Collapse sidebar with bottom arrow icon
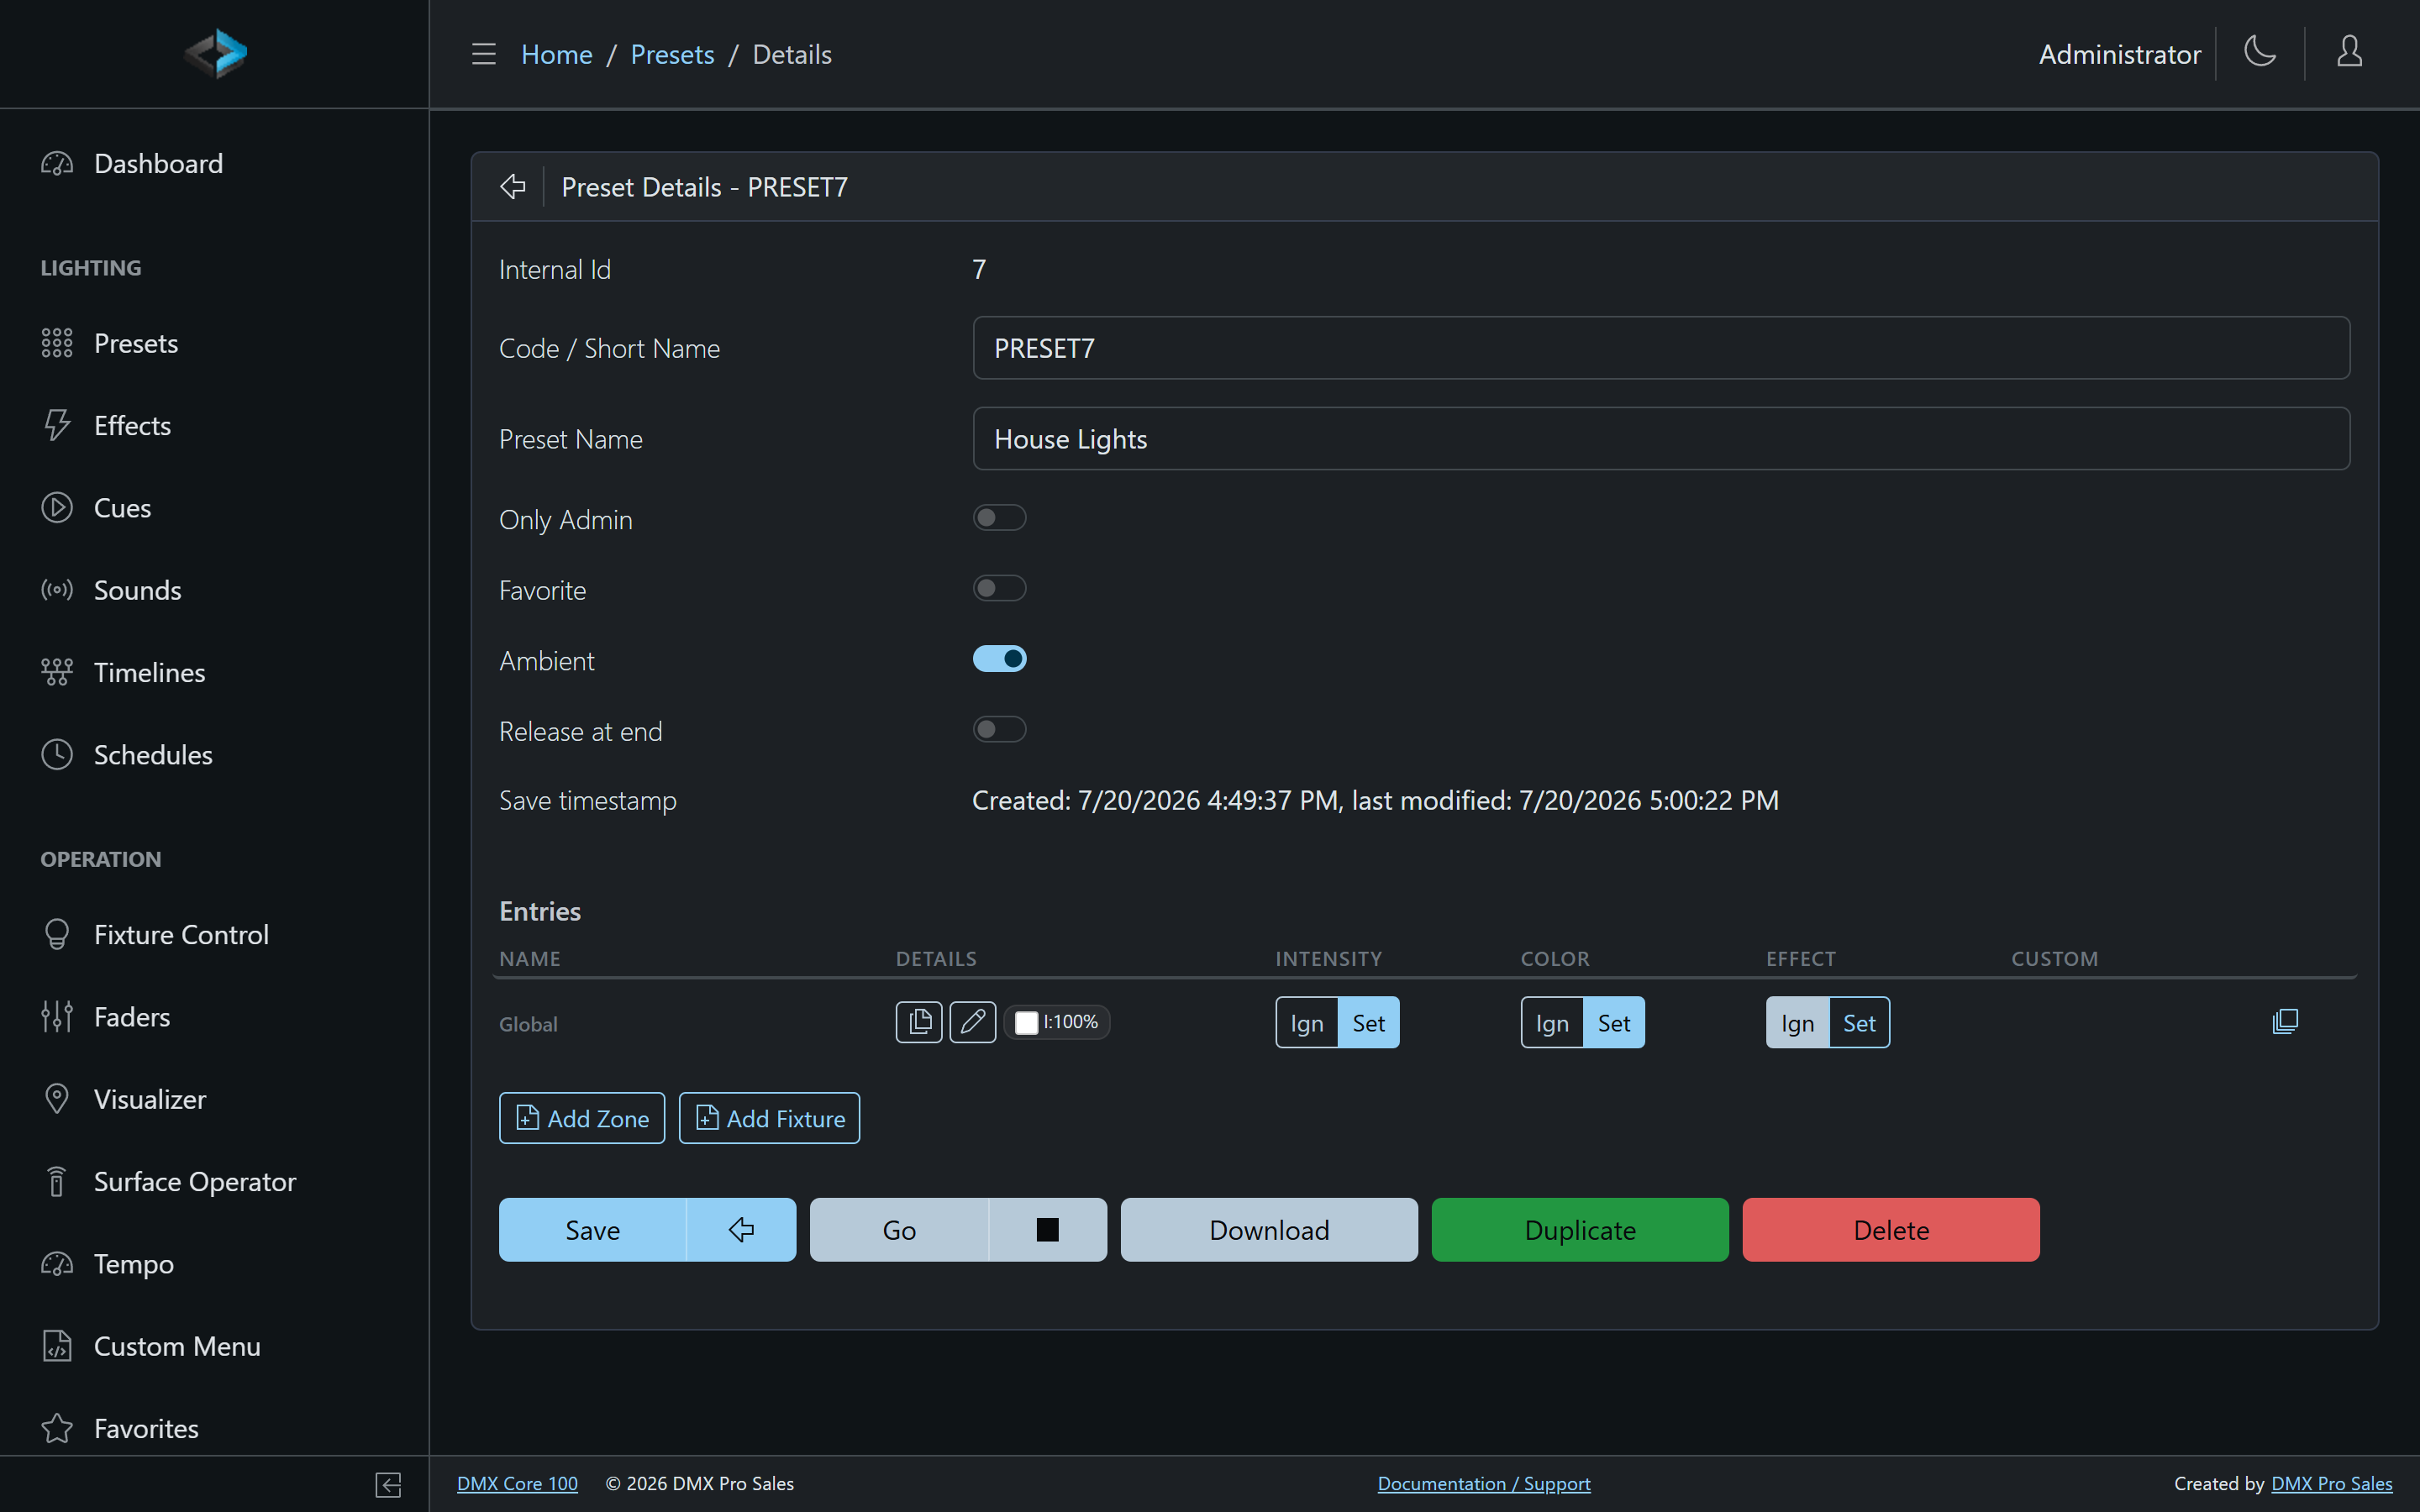 pyautogui.click(x=389, y=1485)
